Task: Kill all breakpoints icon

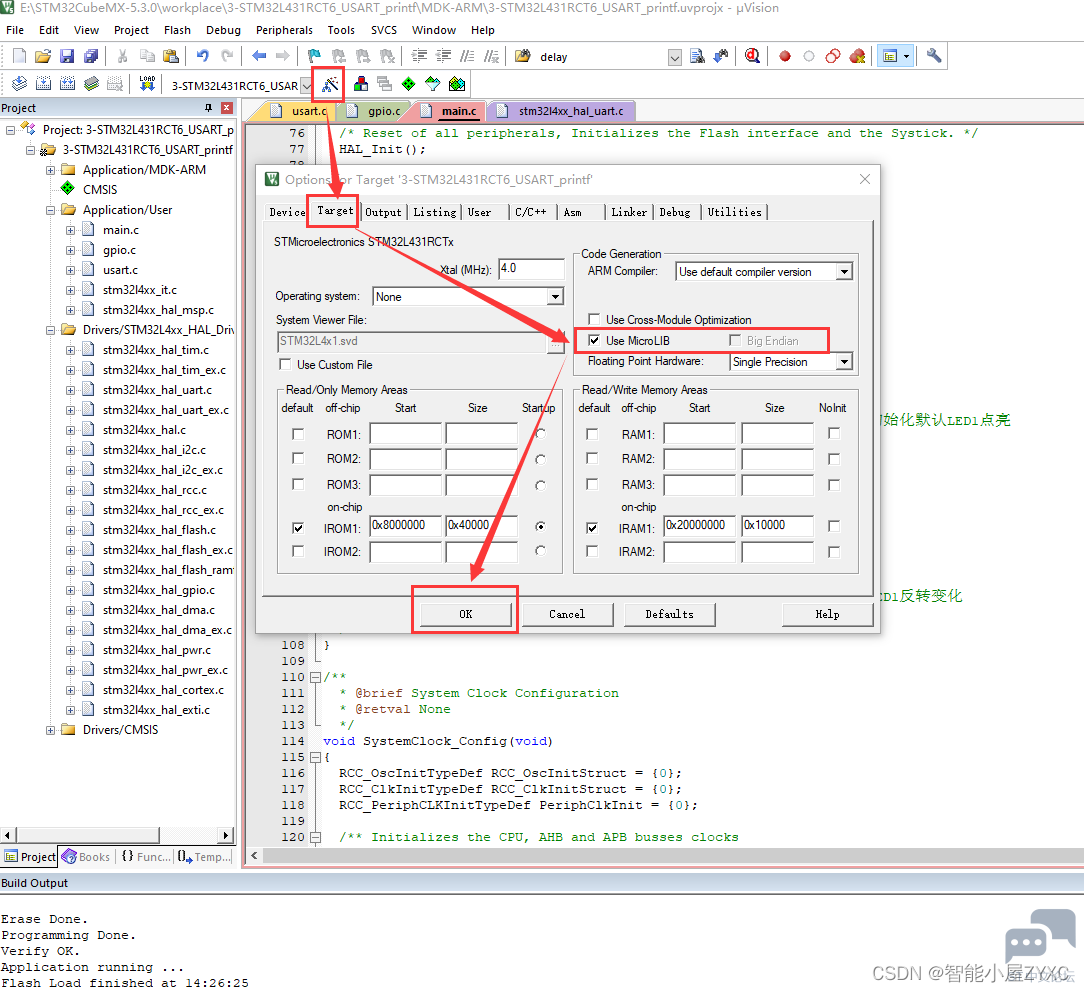Action: point(857,56)
